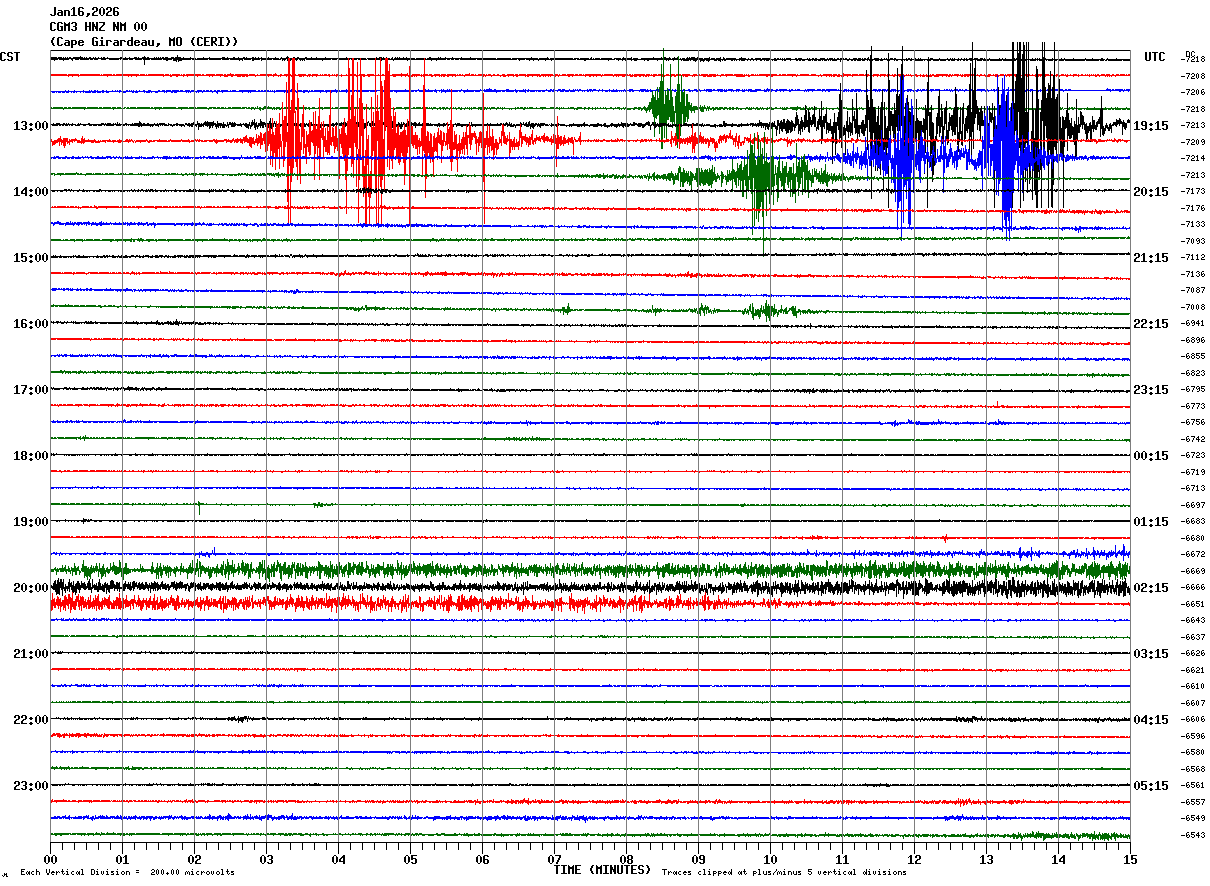Screen dimensions: 1210x886
Task: Click the traces clipped footnote text
Action: pos(784,873)
